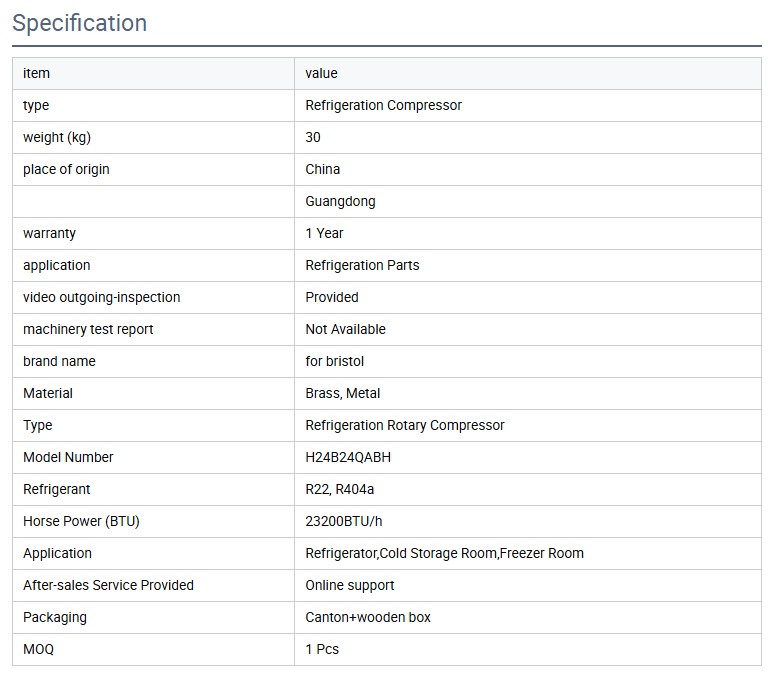The image size is (775, 674).
Task: Select the 'Guangdong' cell
Action: (340, 201)
